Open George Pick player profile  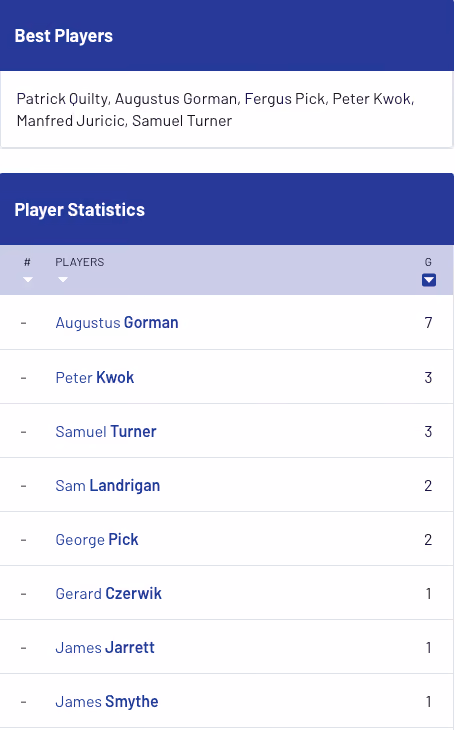coord(97,539)
